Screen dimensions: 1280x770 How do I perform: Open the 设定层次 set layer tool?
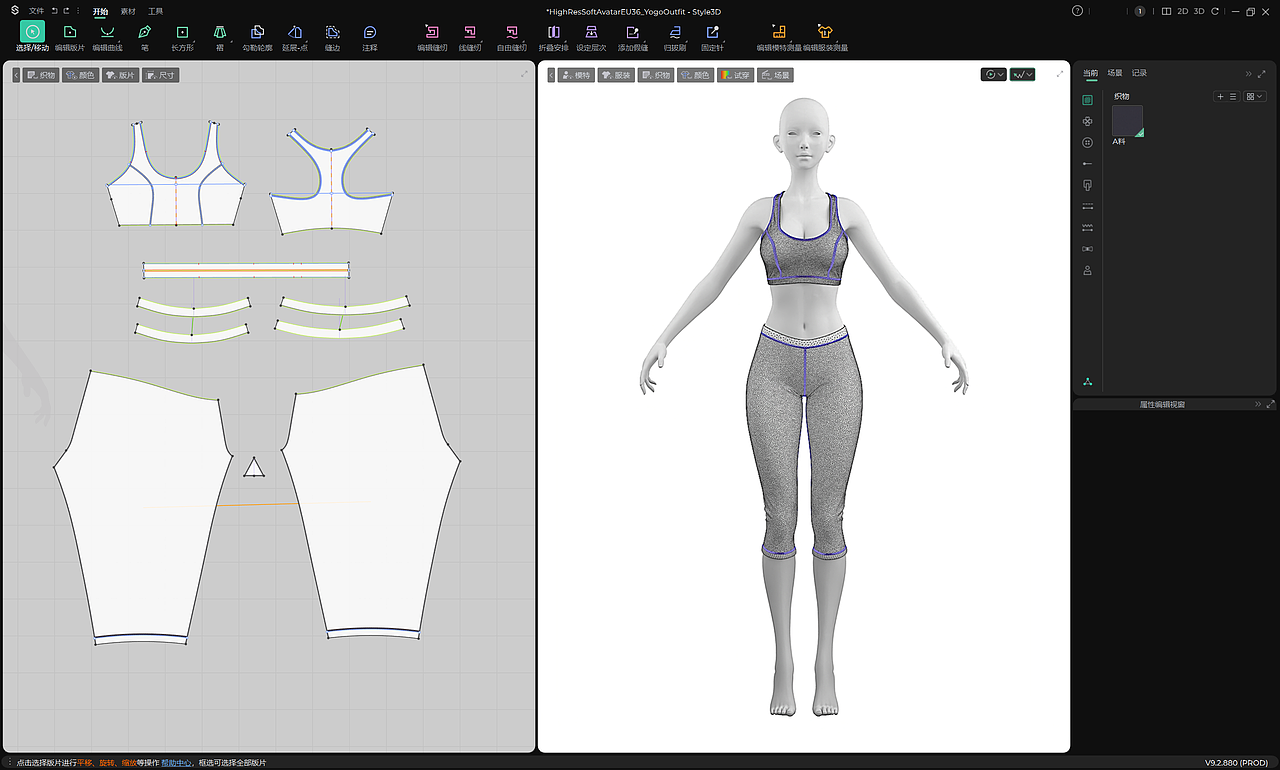coord(591,37)
